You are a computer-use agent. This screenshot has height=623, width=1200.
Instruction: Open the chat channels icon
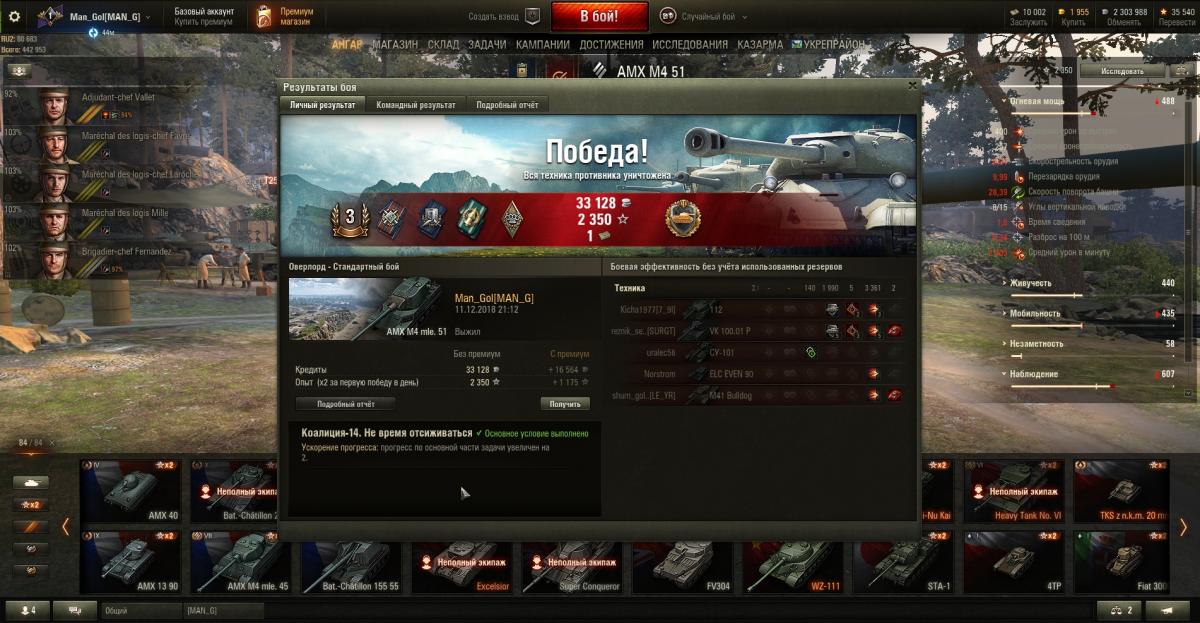click(x=74, y=609)
